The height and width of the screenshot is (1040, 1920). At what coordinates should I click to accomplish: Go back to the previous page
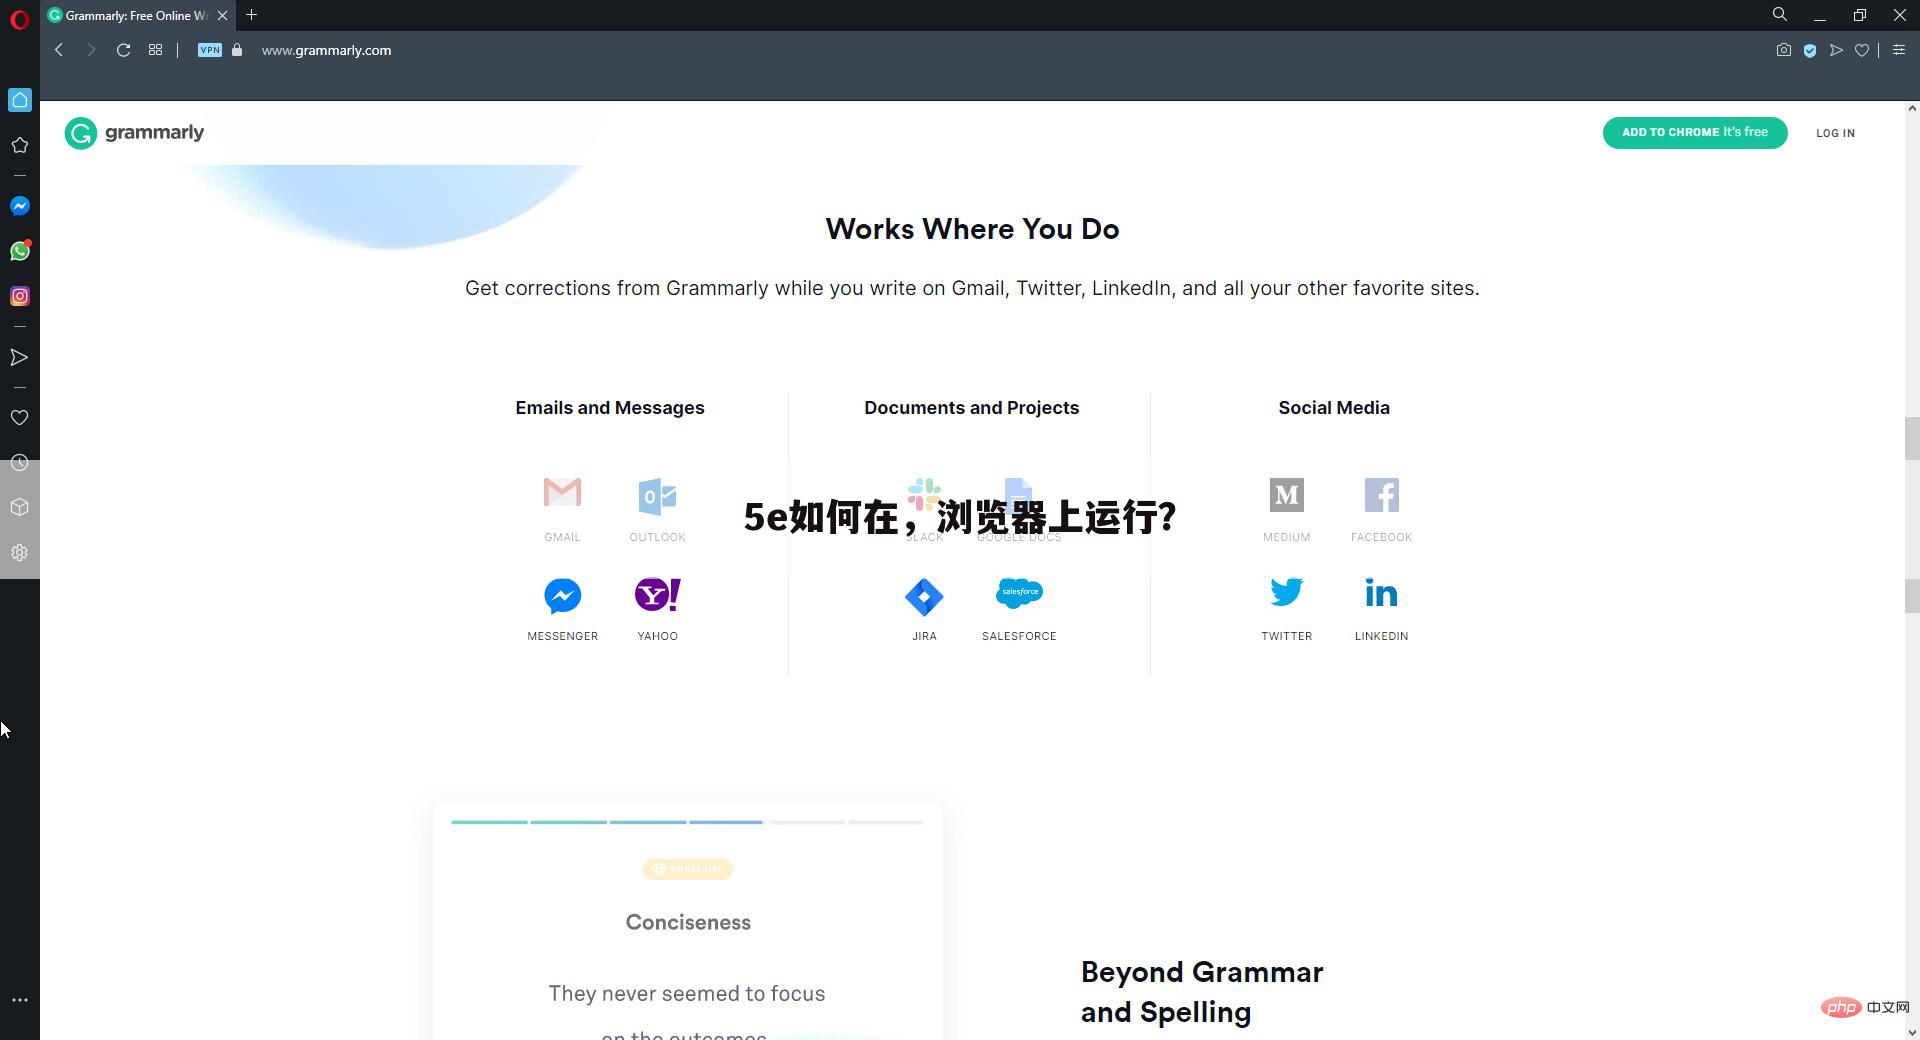(59, 50)
